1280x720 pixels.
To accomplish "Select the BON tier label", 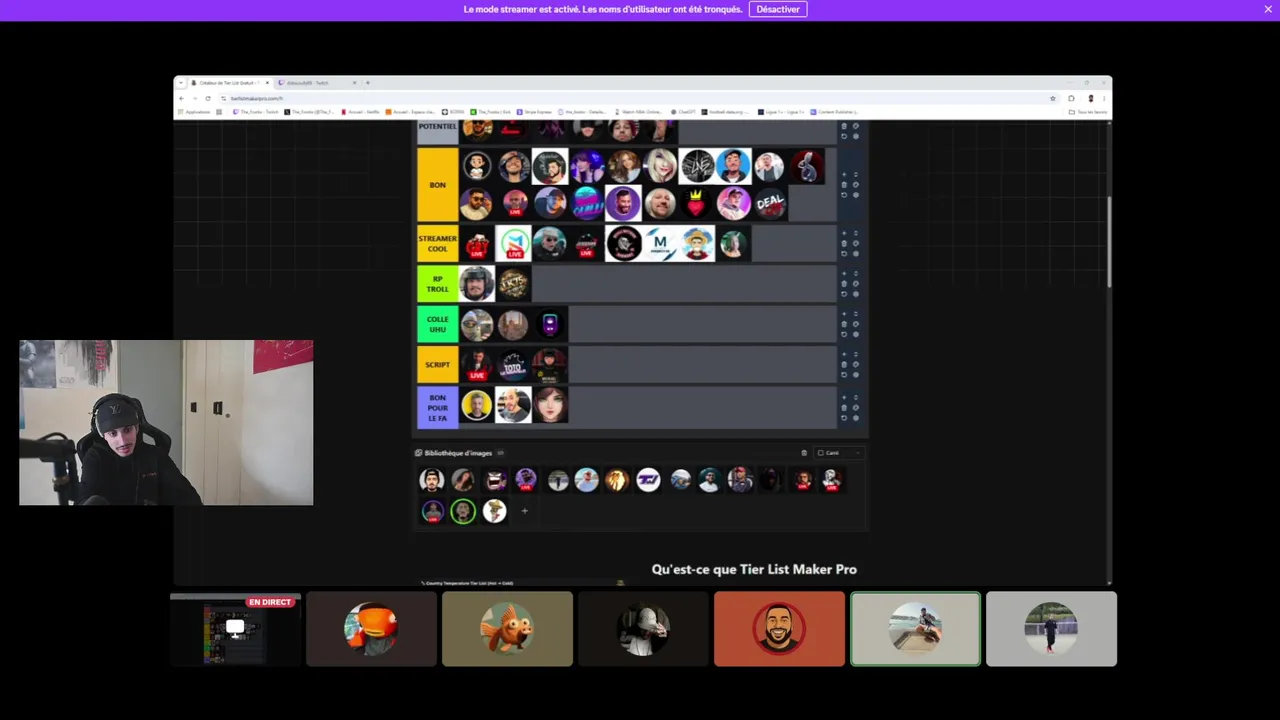I will [437, 185].
